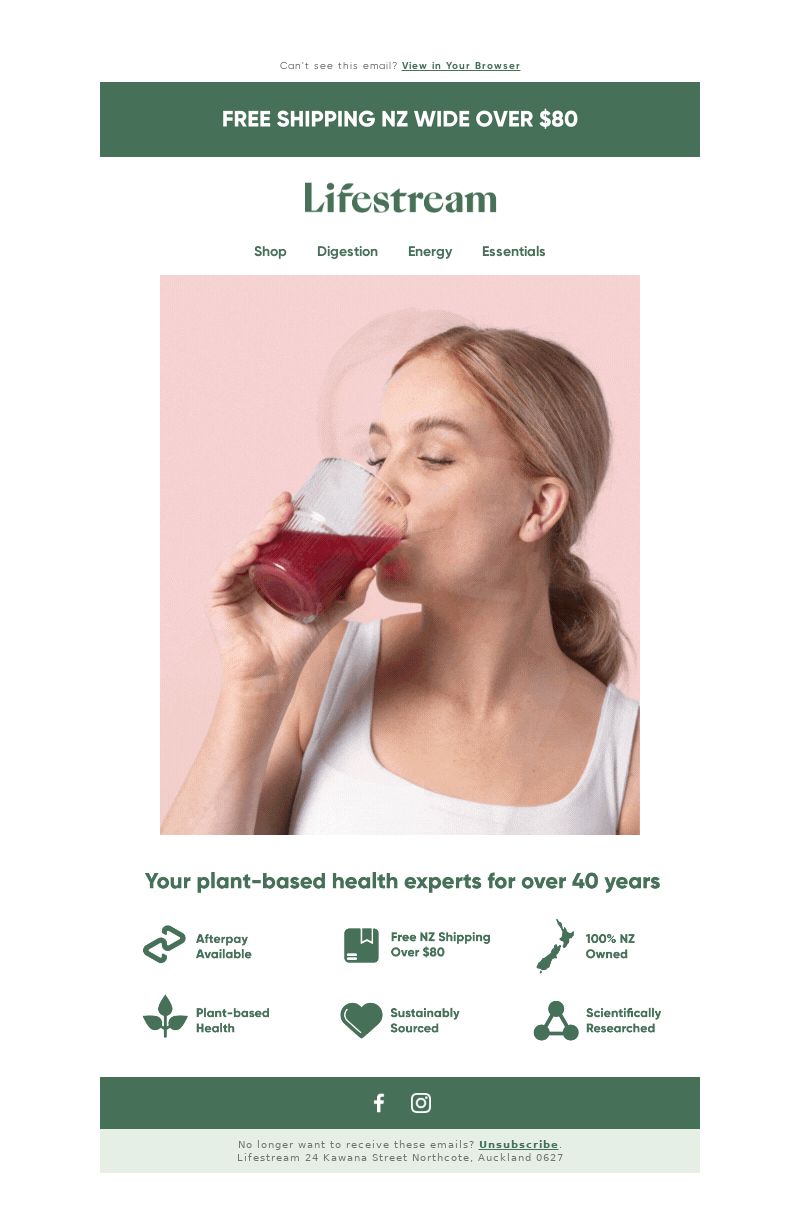This screenshot has height=1212, width=800.
Task: Click the free shipping green banner
Action: click(x=400, y=119)
